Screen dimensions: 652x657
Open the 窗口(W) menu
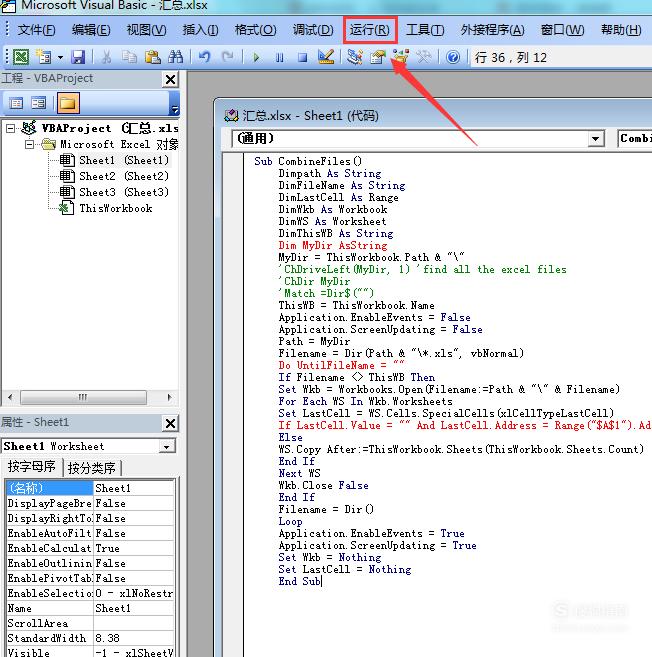pyautogui.click(x=562, y=30)
